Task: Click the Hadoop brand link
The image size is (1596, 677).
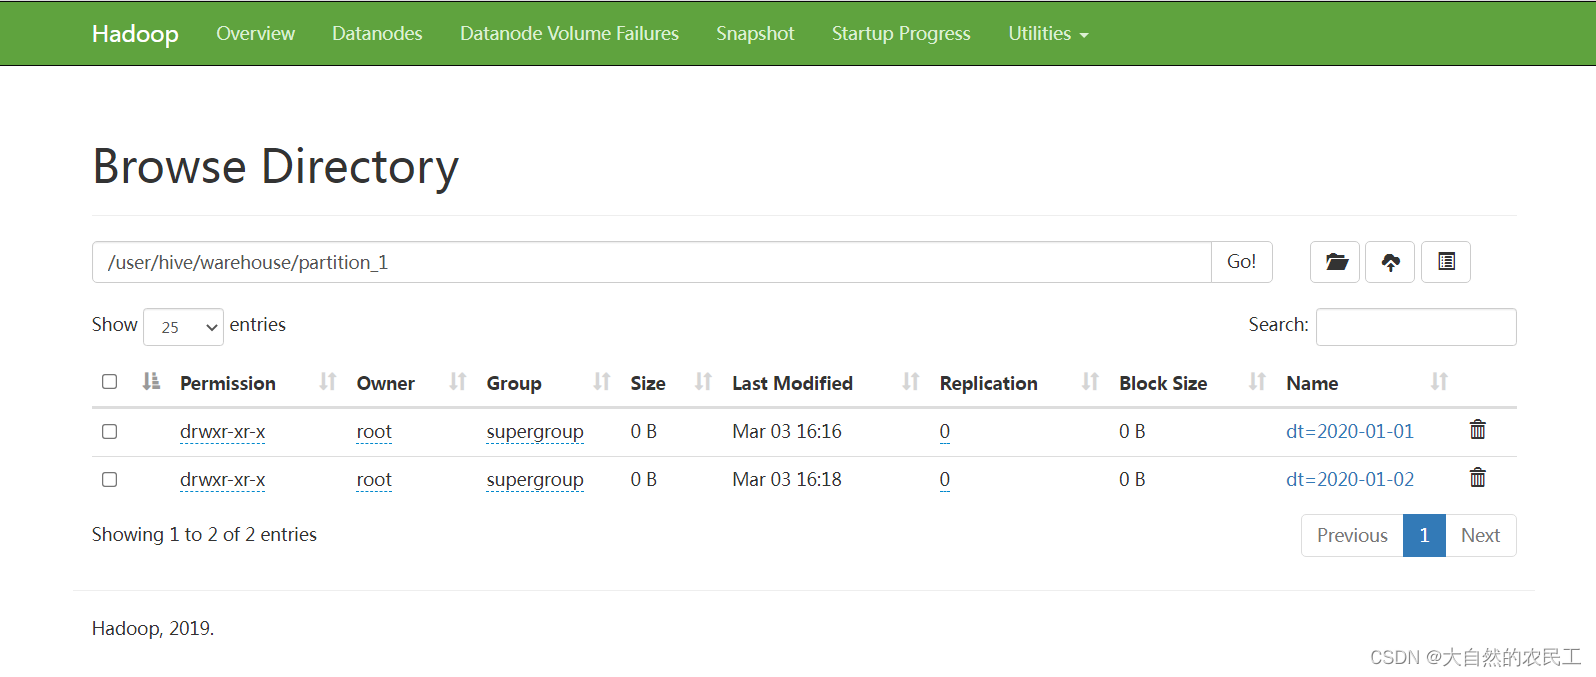Action: click(135, 33)
